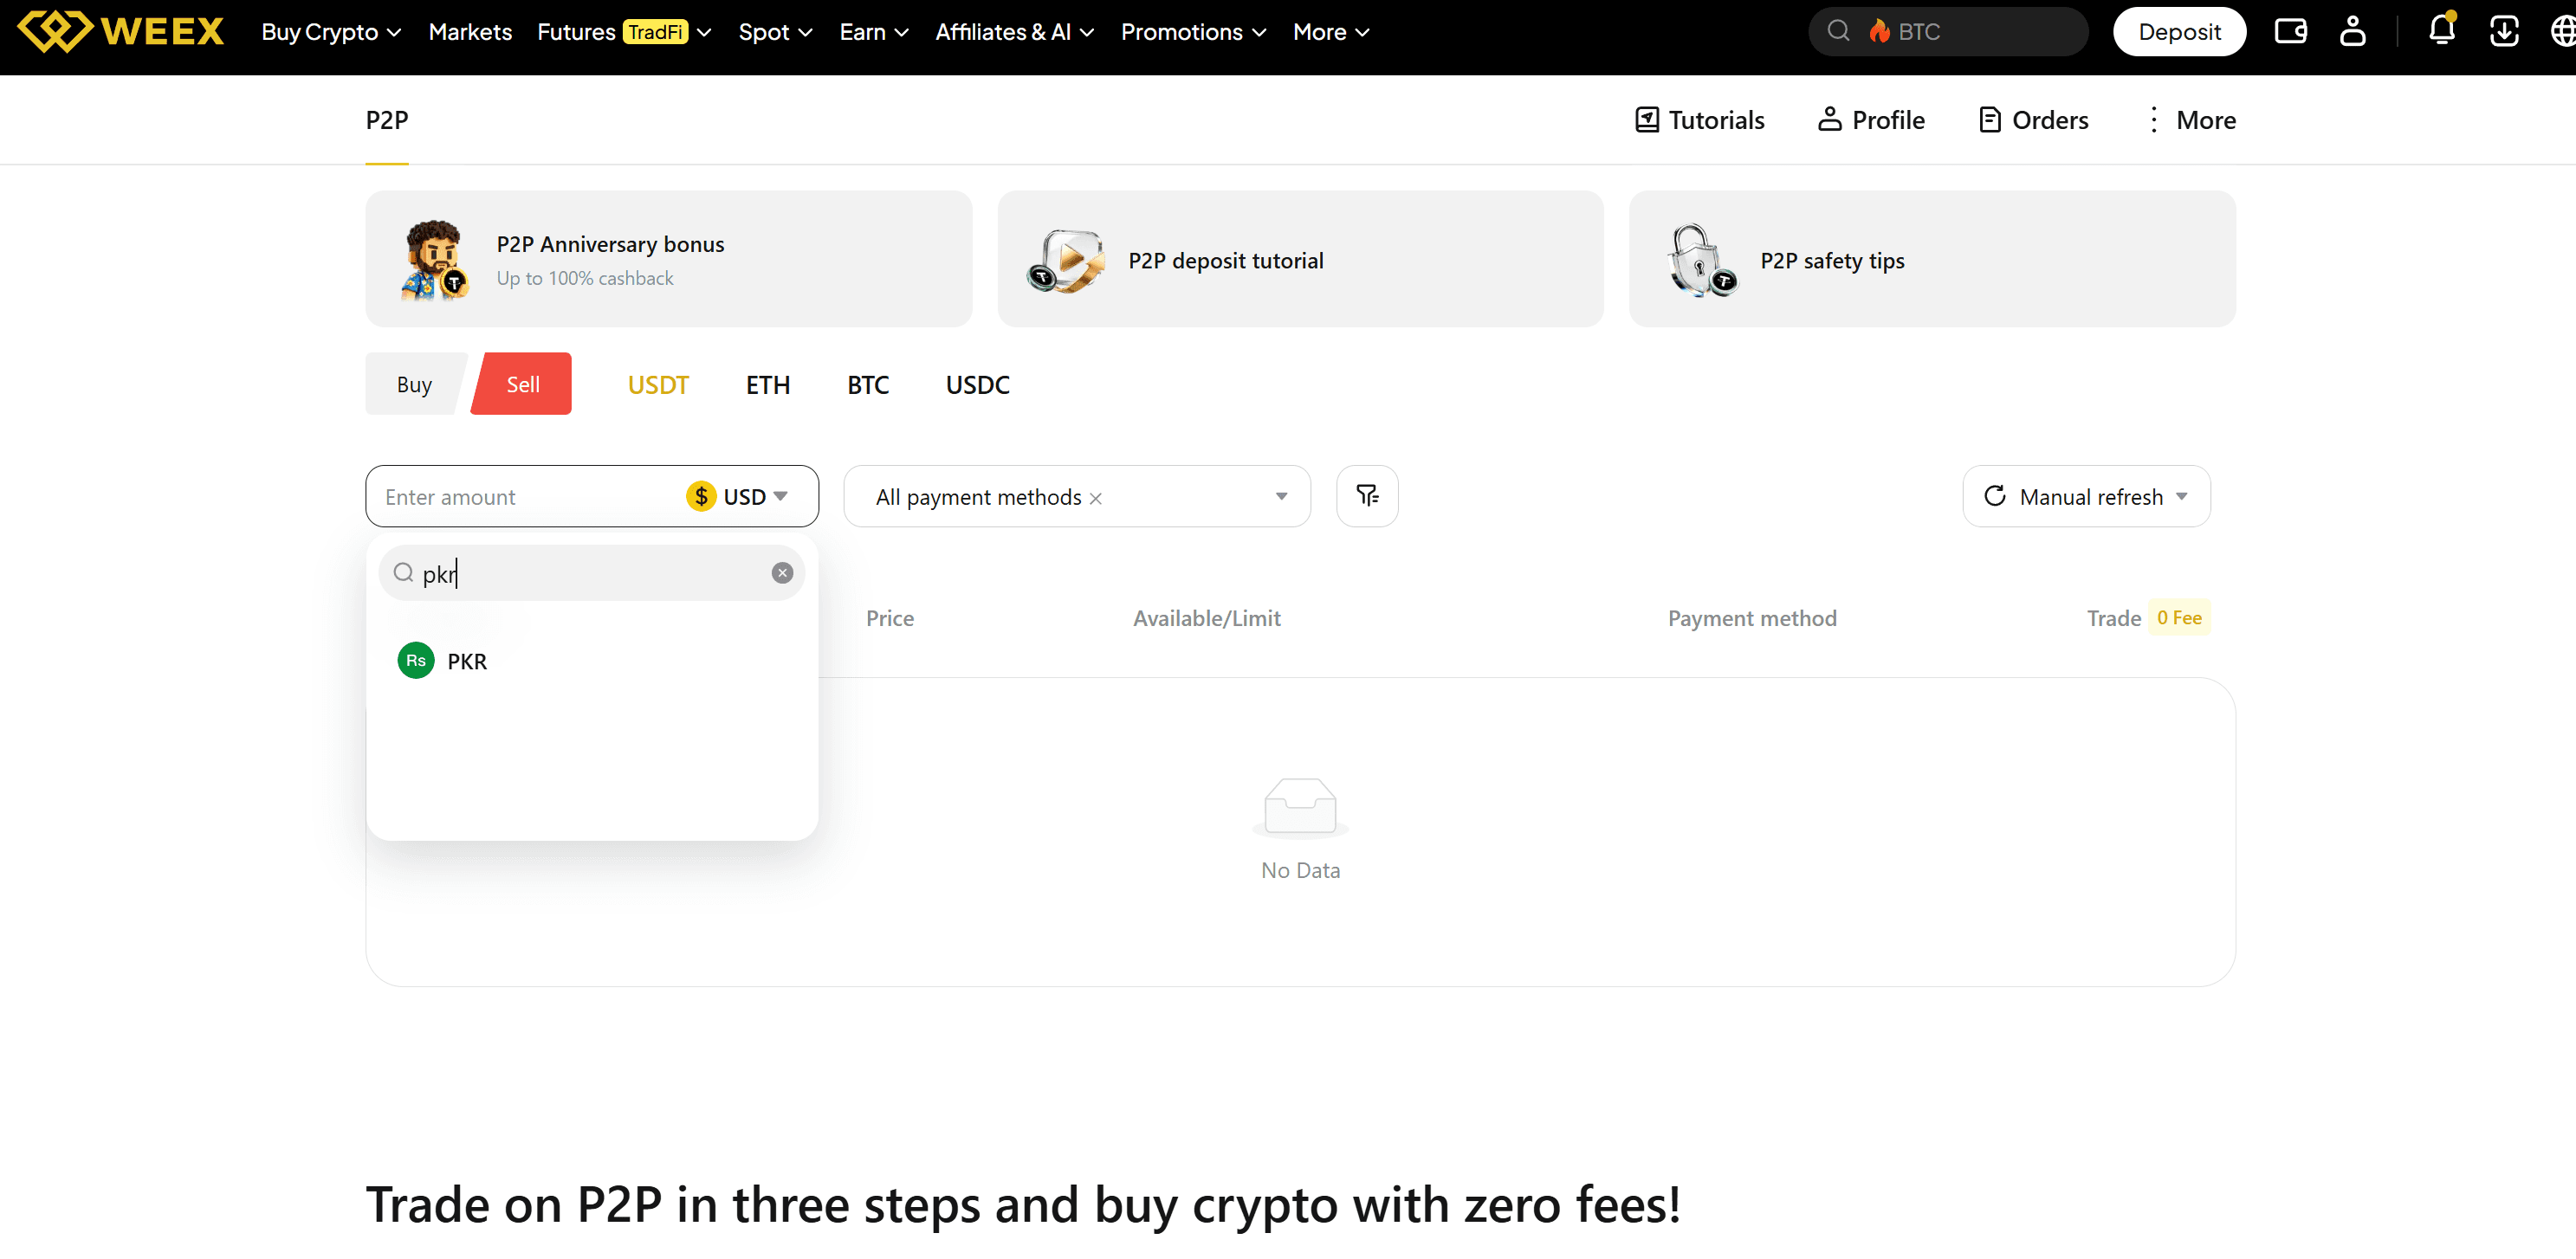The width and height of the screenshot is (2576, 1259).
Task: Select the USDT coin tab
Action: (x=658, y=385)
